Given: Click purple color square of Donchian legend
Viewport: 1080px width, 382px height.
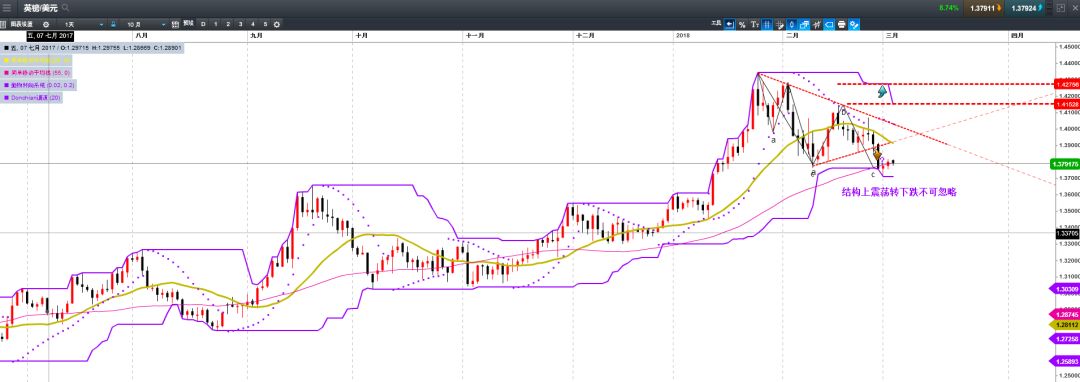Looking at the screenshot, I should [6, 98].
